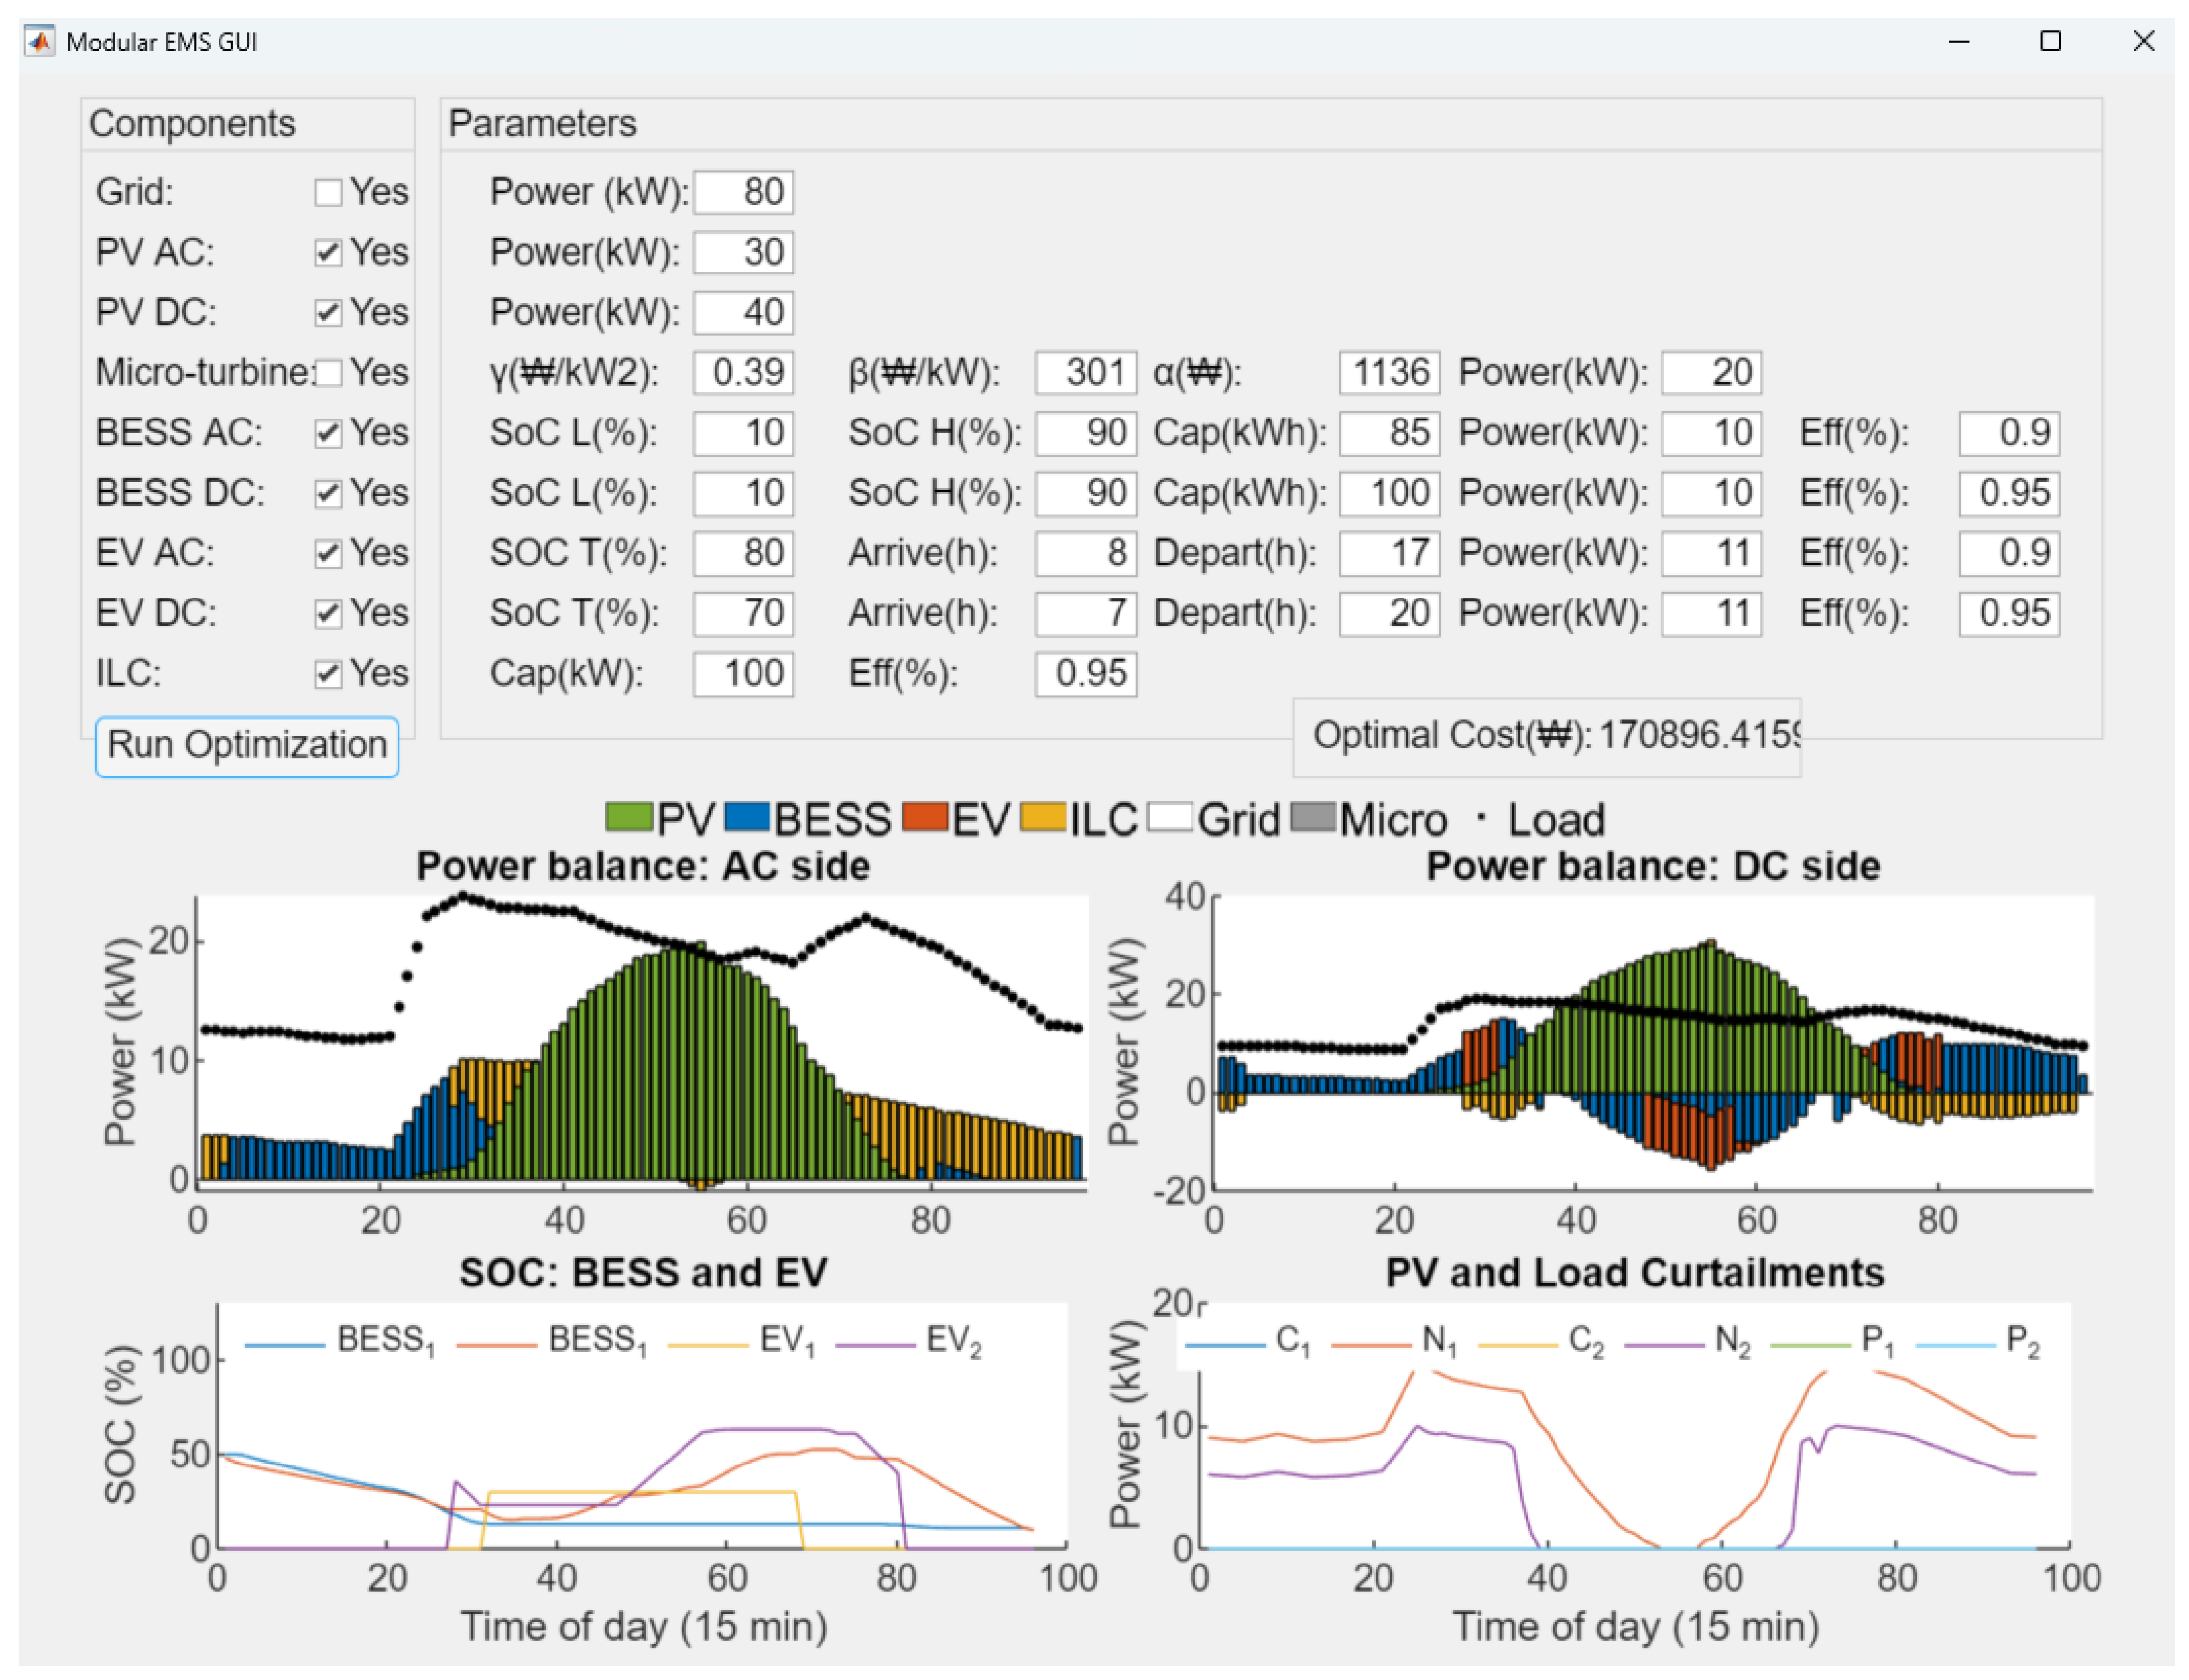2189x1680 pixels.
Task: Click yellow ILC legend swatch
Action: (x=1043, y=817)
